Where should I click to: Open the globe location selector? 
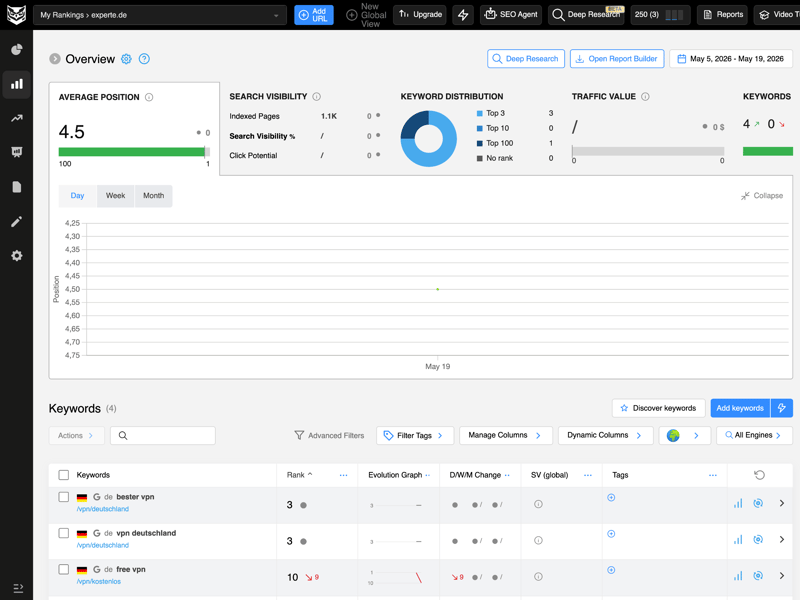point(684,435)
